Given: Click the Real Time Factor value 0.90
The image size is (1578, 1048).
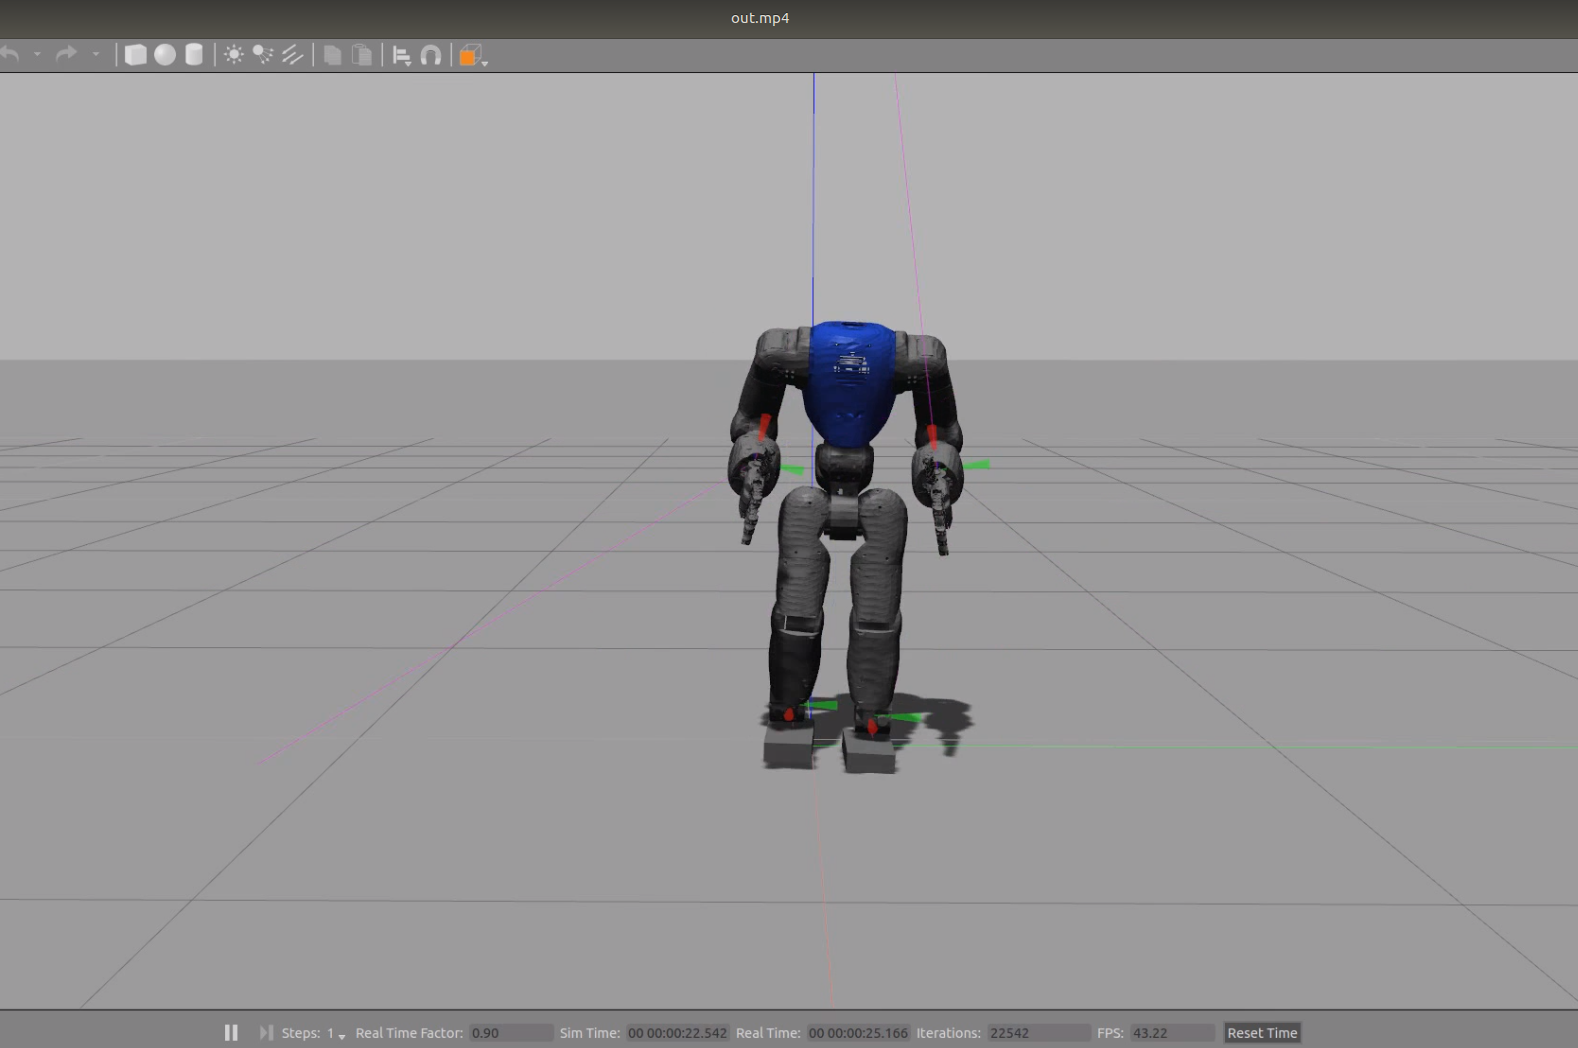Looking at the screenshot, I should (x=511, y=1033).
